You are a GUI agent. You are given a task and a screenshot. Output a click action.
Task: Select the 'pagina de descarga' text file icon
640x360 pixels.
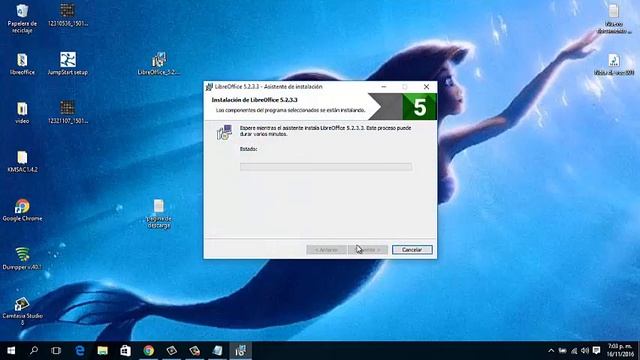click(159, 213)
